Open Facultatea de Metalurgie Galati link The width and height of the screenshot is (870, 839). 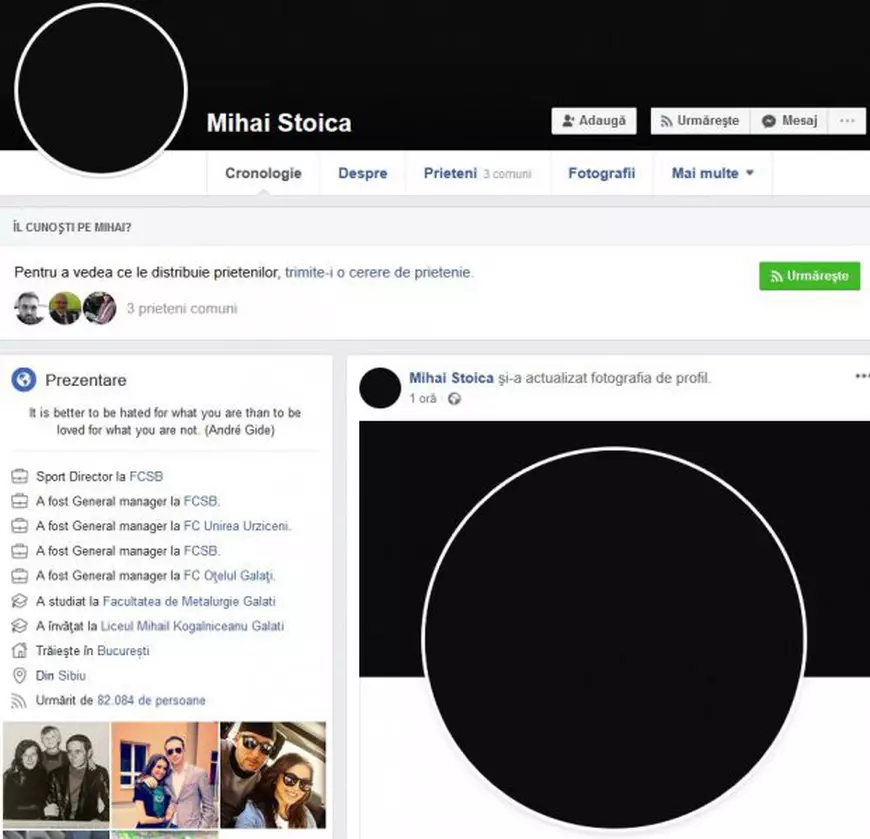189,602
